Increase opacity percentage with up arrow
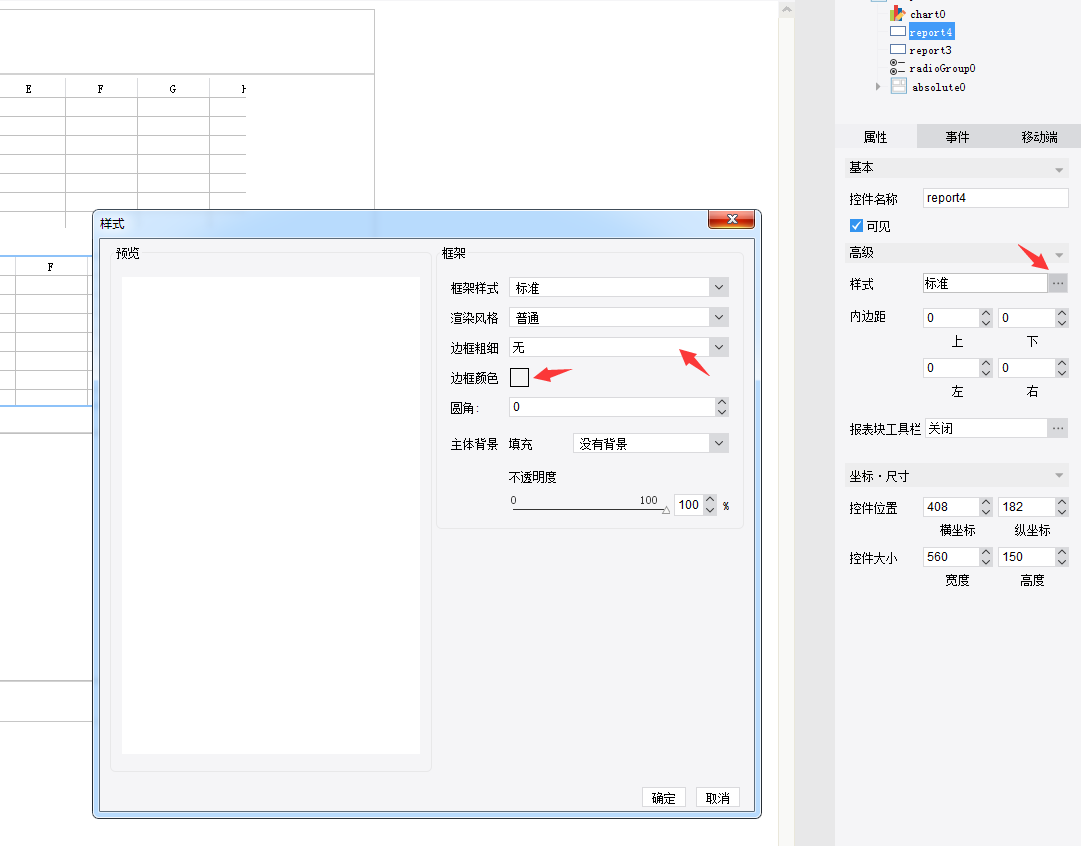The height and width of the screenshot is (846, 1081). click(x=710, y=499)
